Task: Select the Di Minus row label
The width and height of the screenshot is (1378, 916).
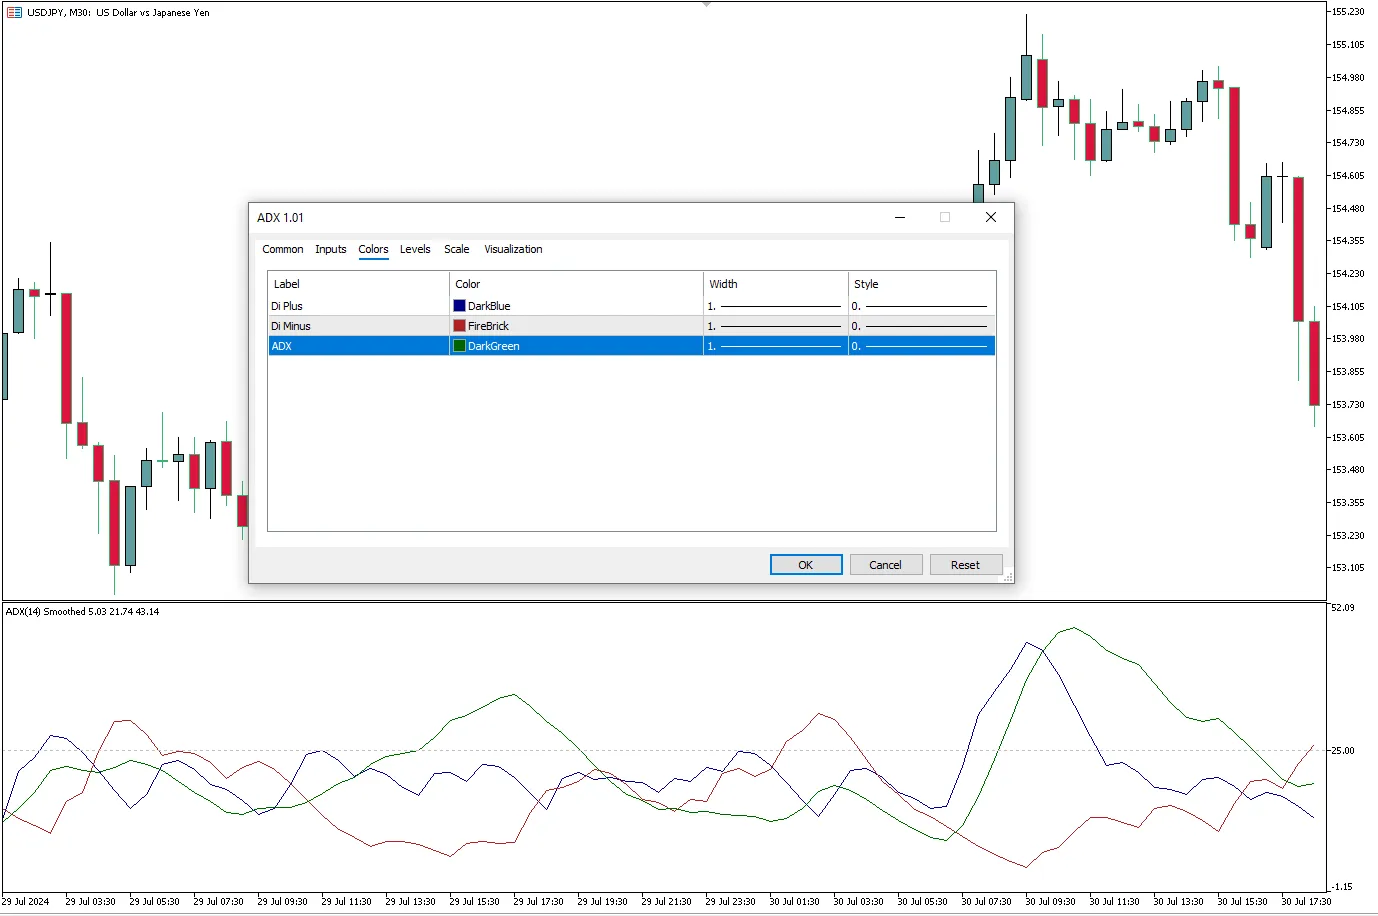Action: [x=291, y=326]
